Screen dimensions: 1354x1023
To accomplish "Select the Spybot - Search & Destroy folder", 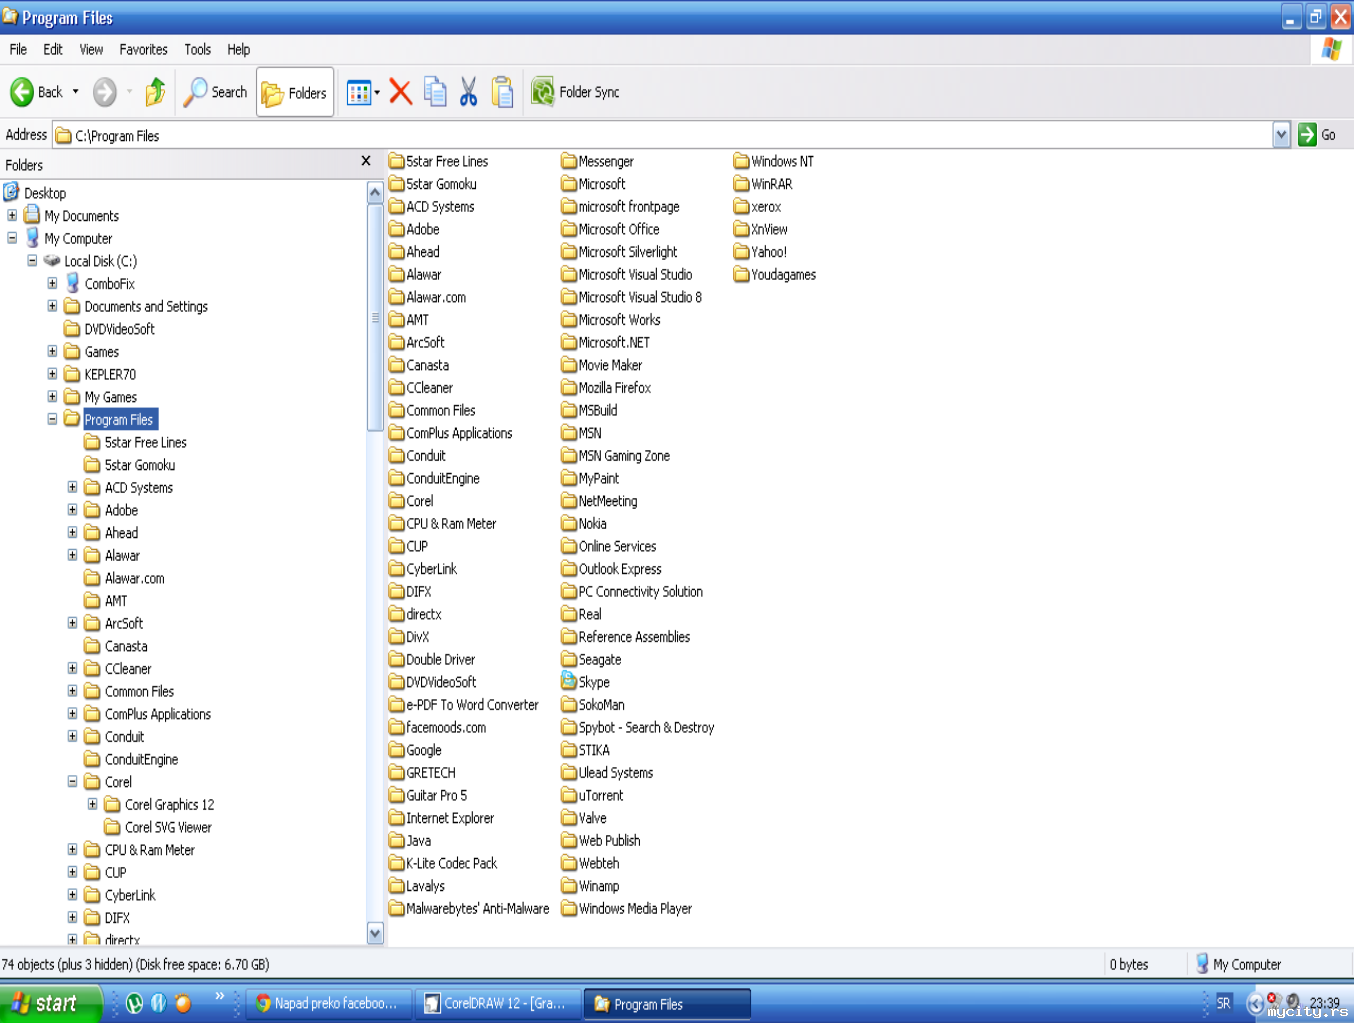I will point(638,727).
